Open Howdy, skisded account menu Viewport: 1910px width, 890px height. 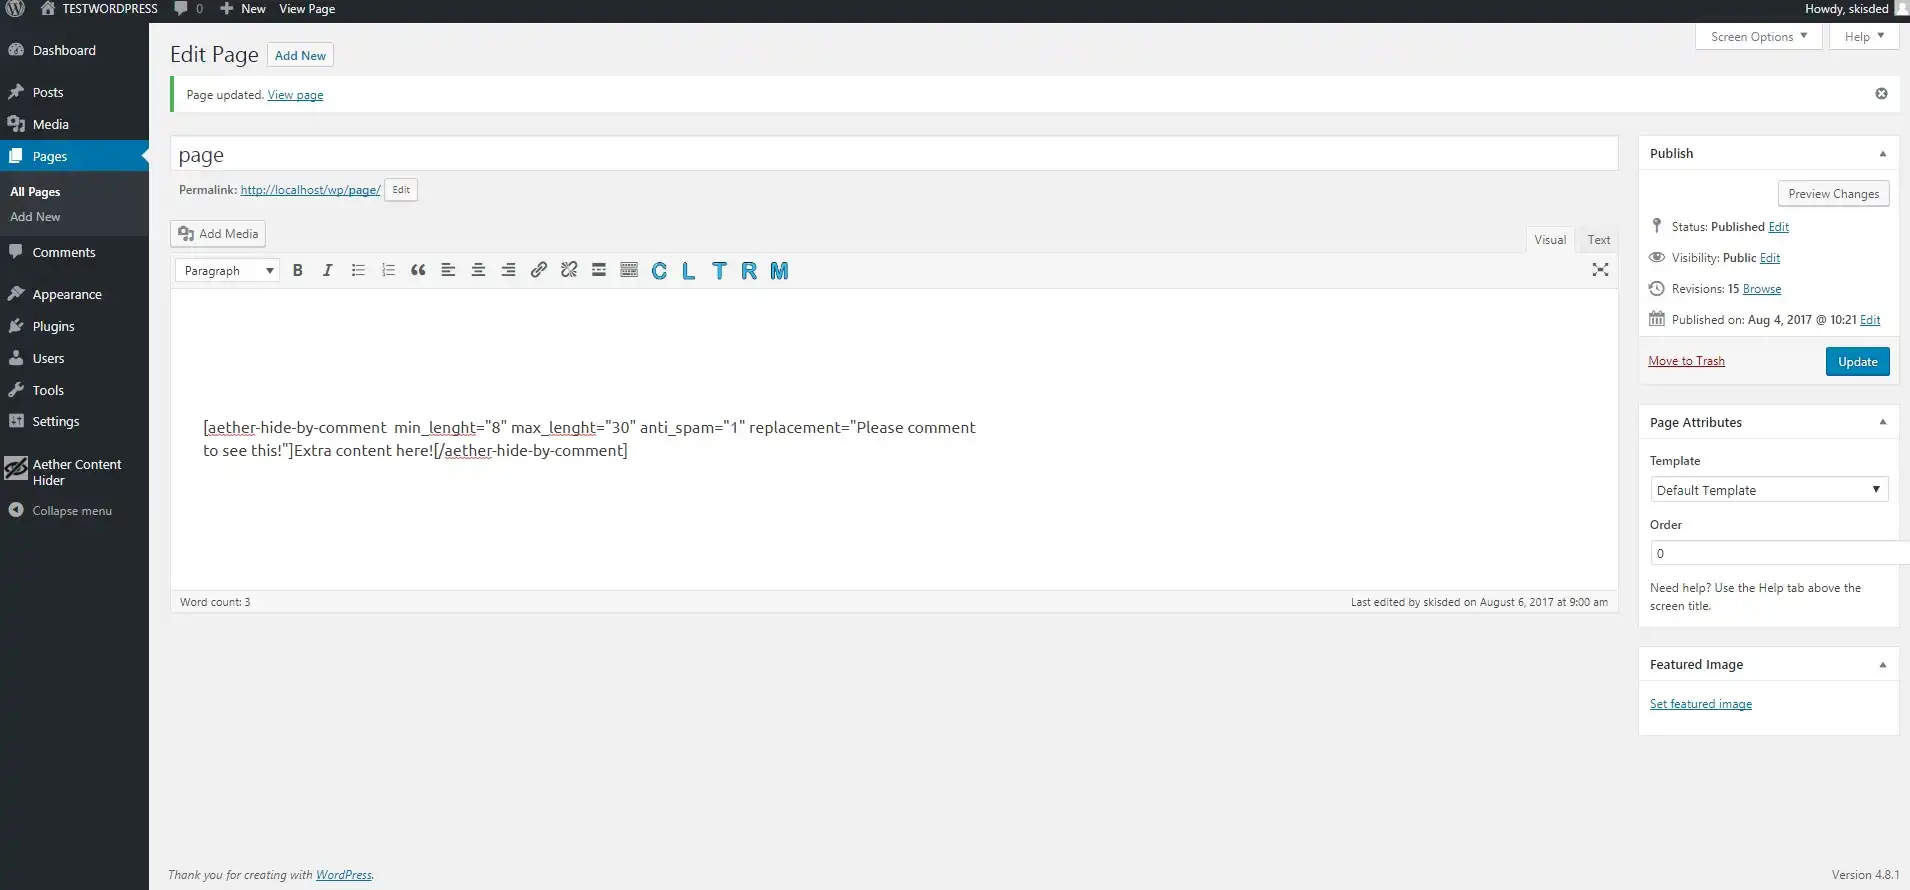click(x=1855, y=8)
